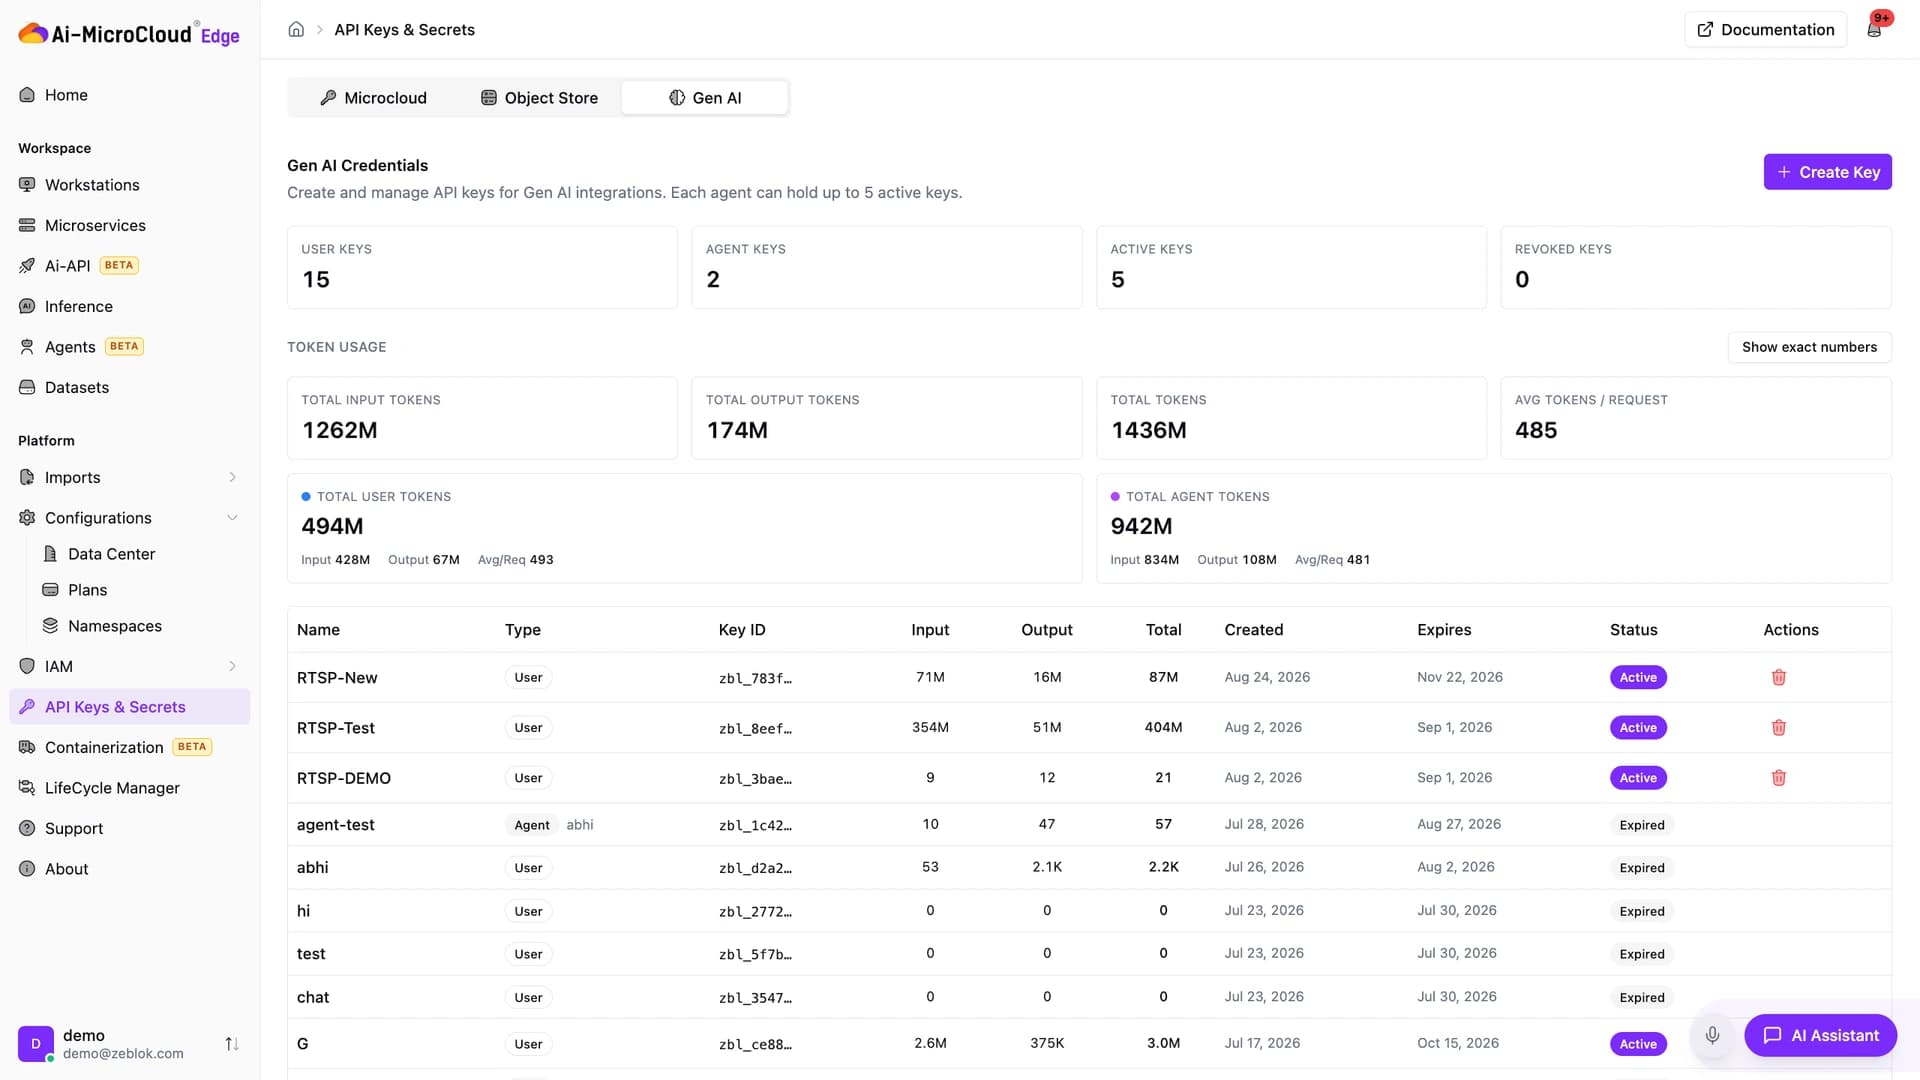
Task: Collapse the Configurations submenu
Action: pos(232,518)
